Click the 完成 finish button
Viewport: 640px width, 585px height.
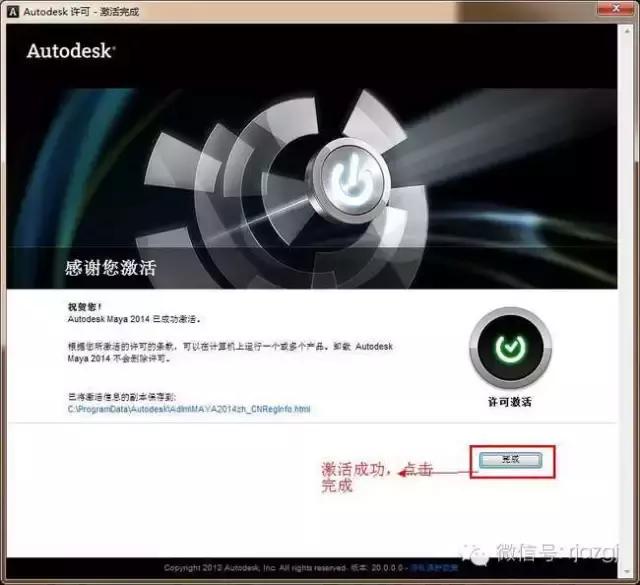tap(511, 460)
